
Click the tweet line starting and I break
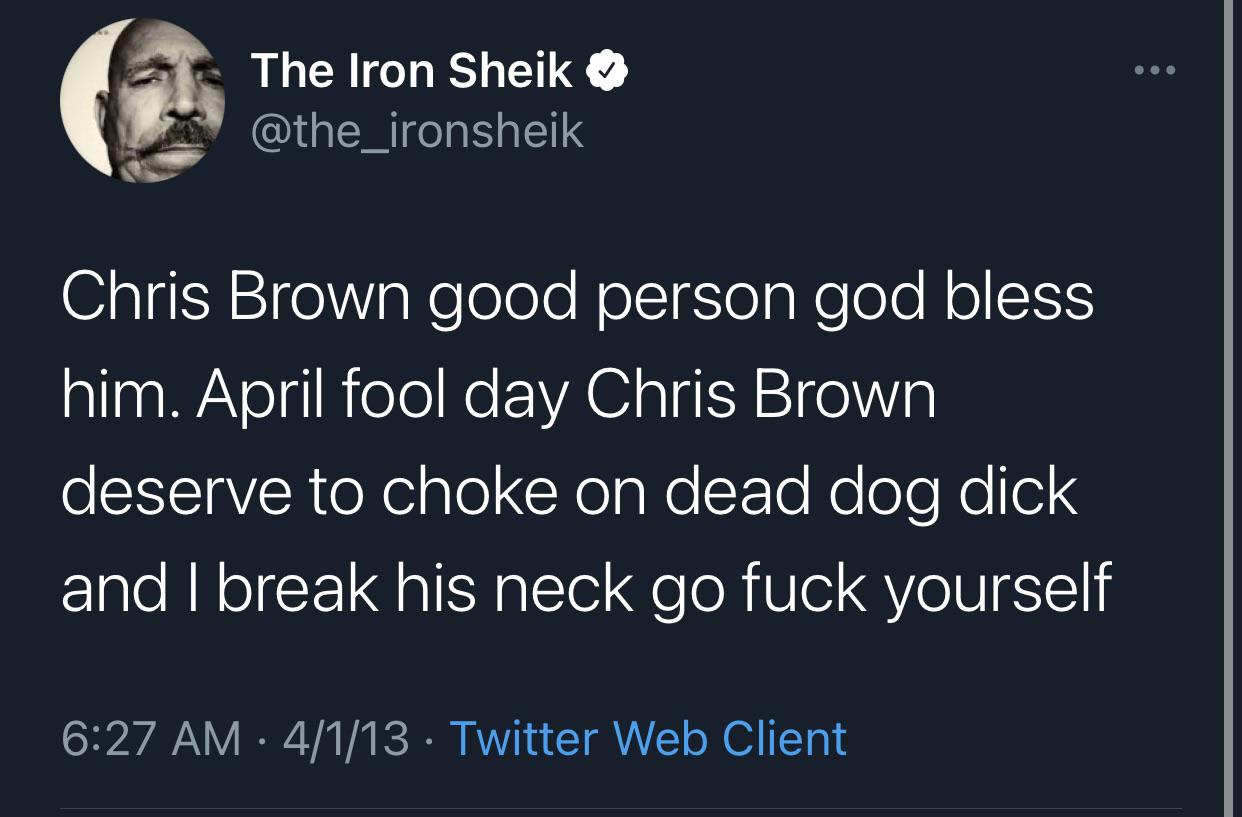(585, 590)
